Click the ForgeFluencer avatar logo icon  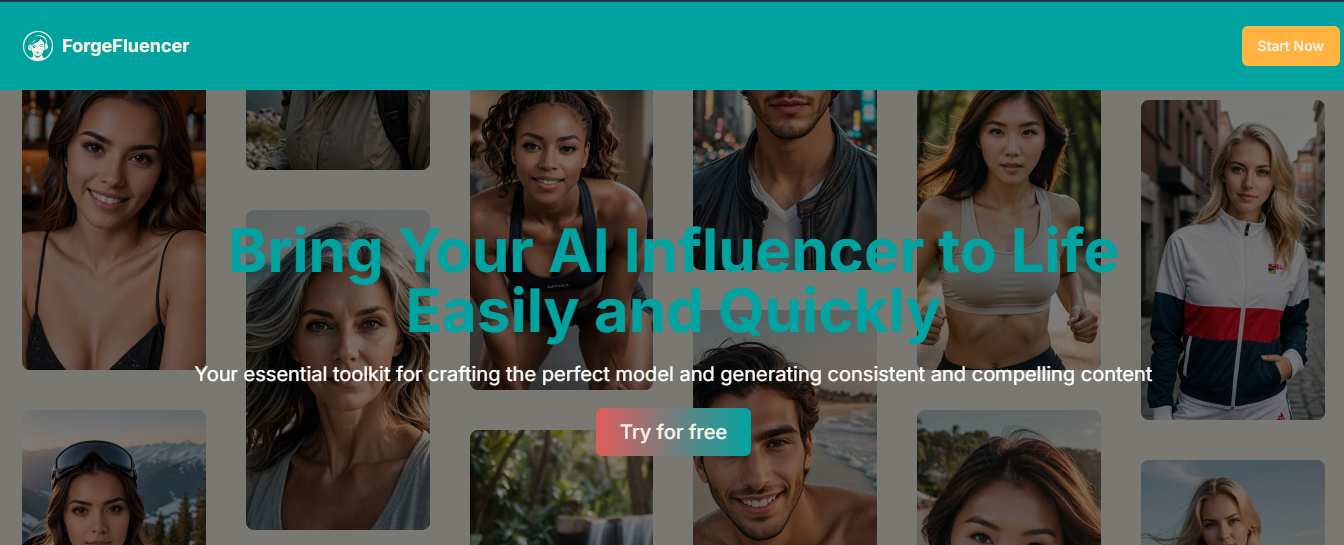click(38, 46)
